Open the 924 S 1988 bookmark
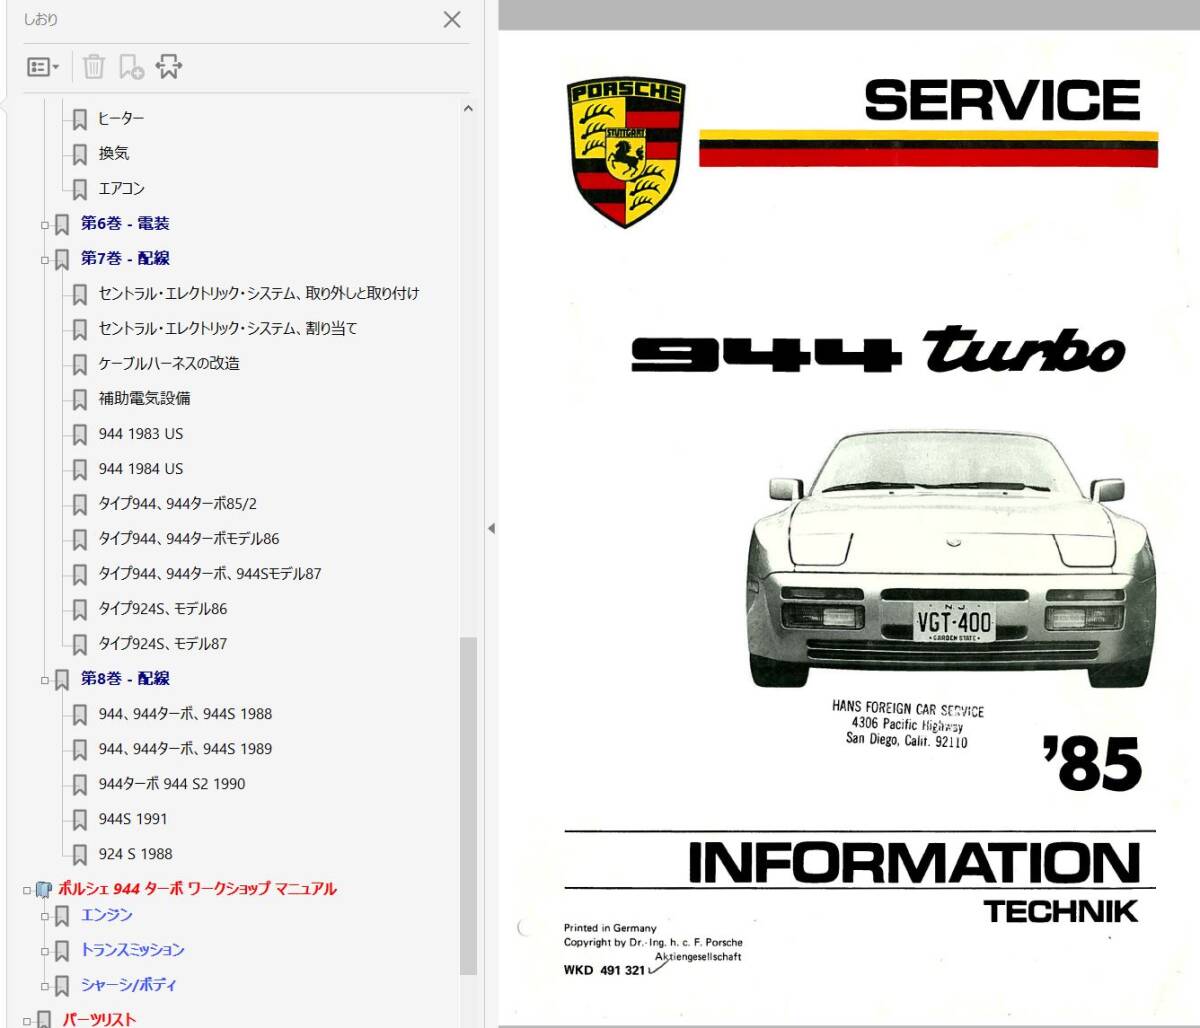Viewport: 1200px width, 1028px height. tap(135, 853)
